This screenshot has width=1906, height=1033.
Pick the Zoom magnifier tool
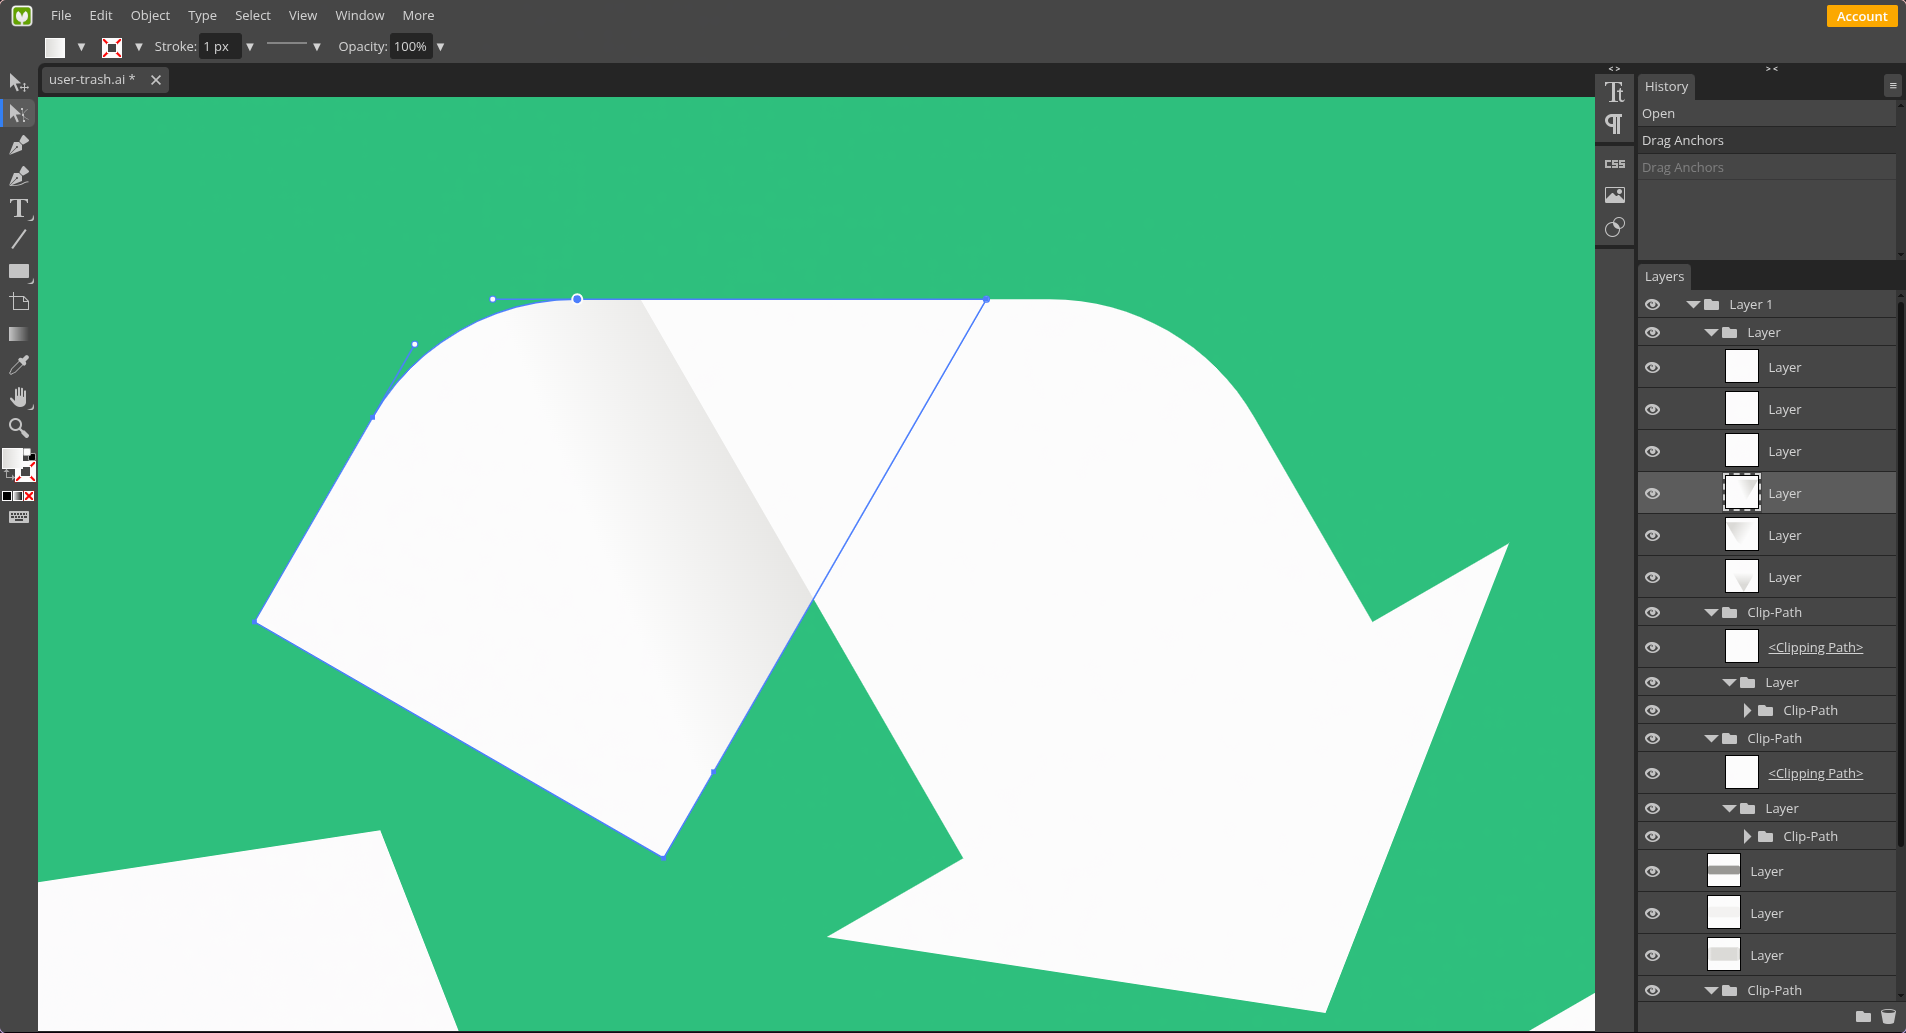pyautogui.click(x=19, y=428)
